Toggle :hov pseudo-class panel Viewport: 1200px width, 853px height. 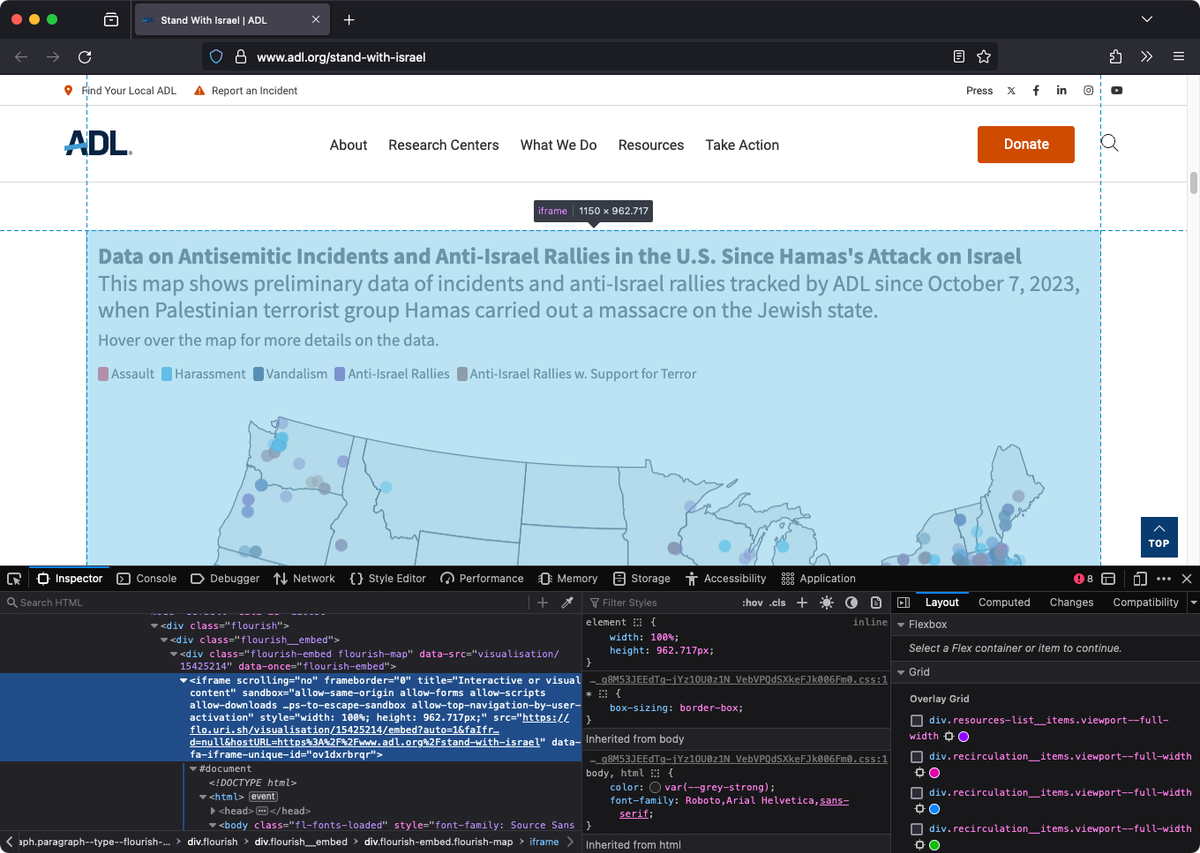click(x=752, y=603)
